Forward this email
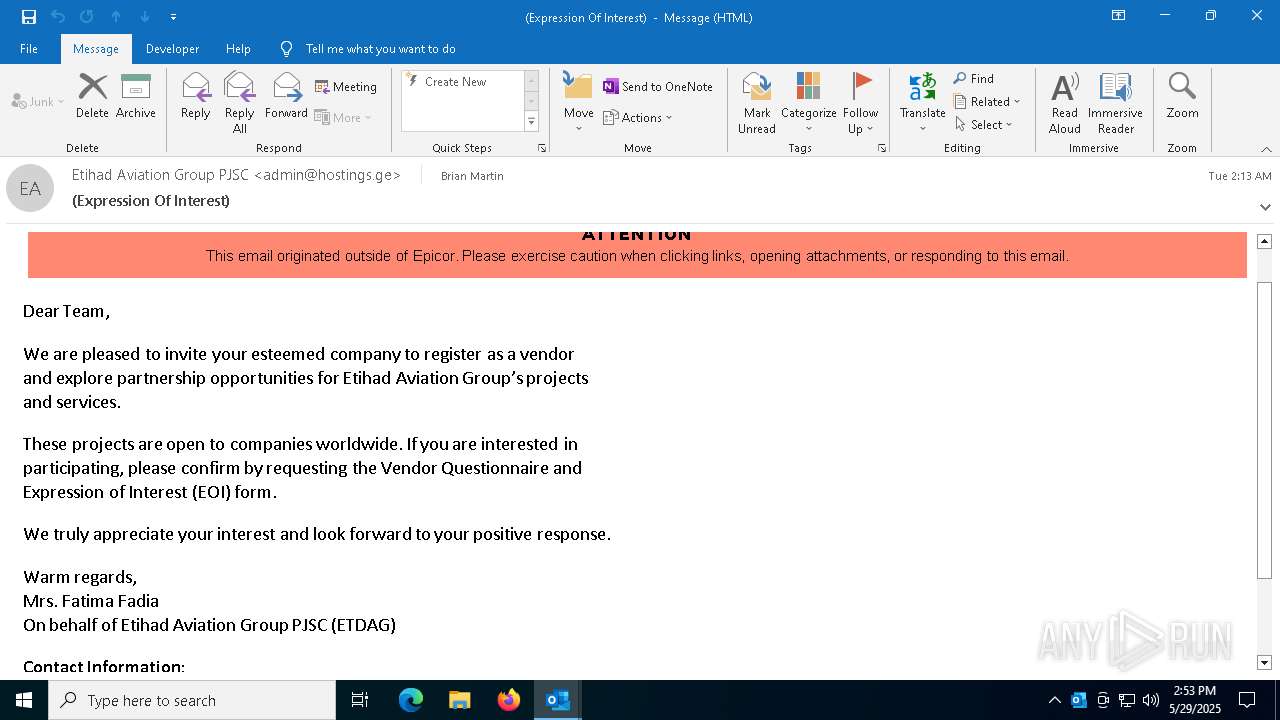The height and width of the screenshot is (720, 1280). (x=286, y=96)
